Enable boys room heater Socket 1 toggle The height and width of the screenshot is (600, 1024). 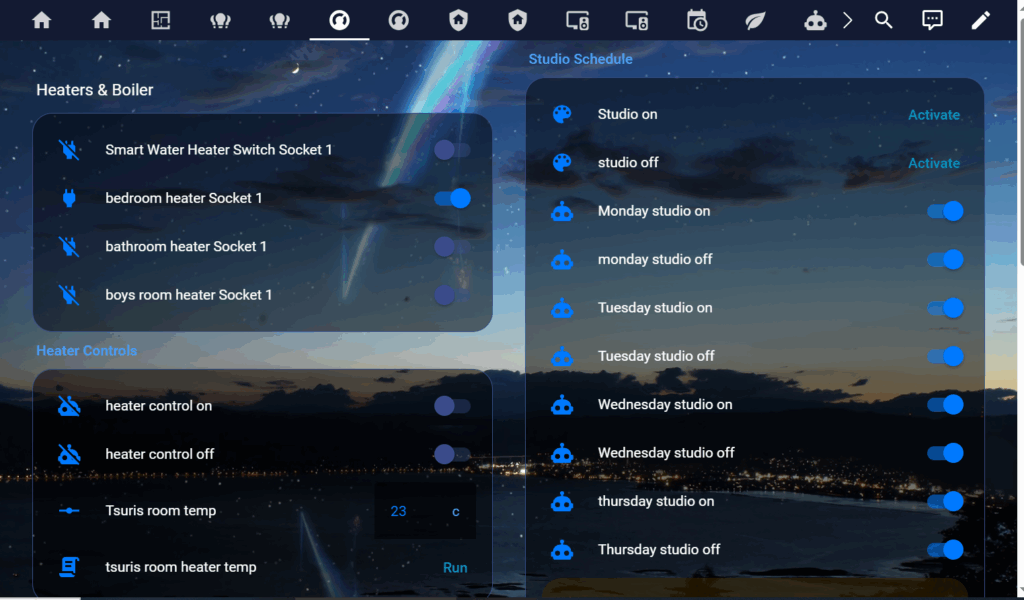(x=452, y=294)
